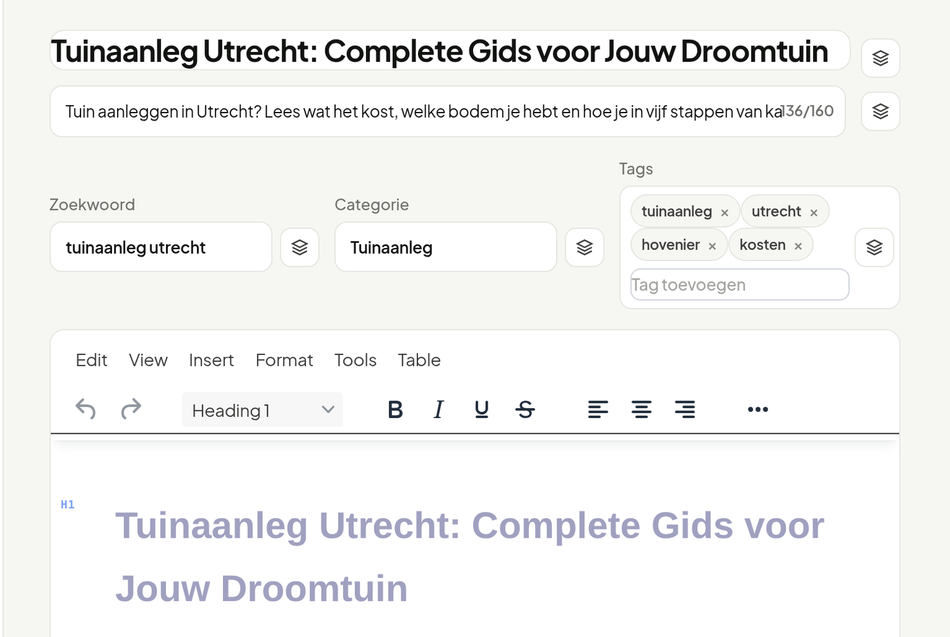Click the layers icon beside the Tags box
The height and width of the screenshot is (637, 950).
874,247
